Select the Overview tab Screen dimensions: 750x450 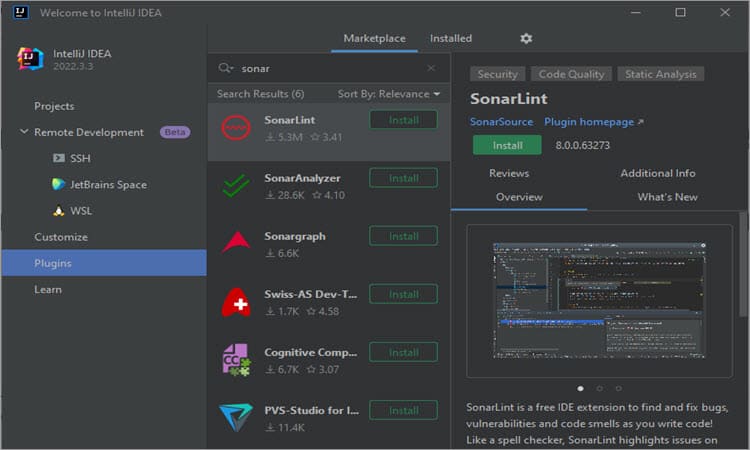tap(519, 197)
